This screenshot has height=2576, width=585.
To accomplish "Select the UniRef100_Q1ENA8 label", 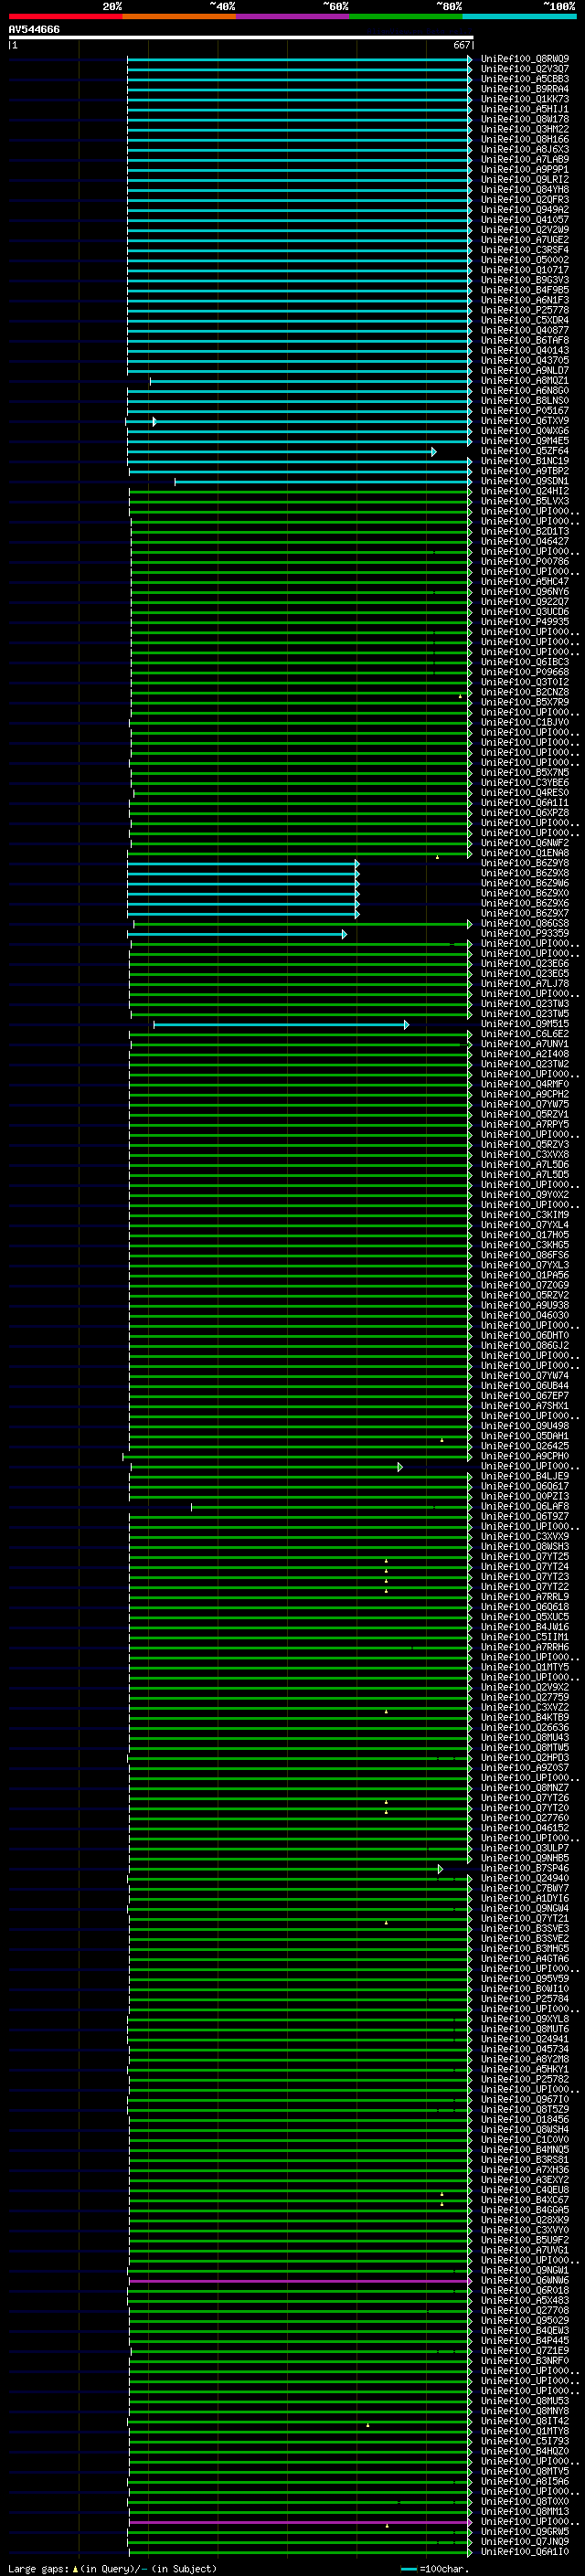I will pos(525,853).
